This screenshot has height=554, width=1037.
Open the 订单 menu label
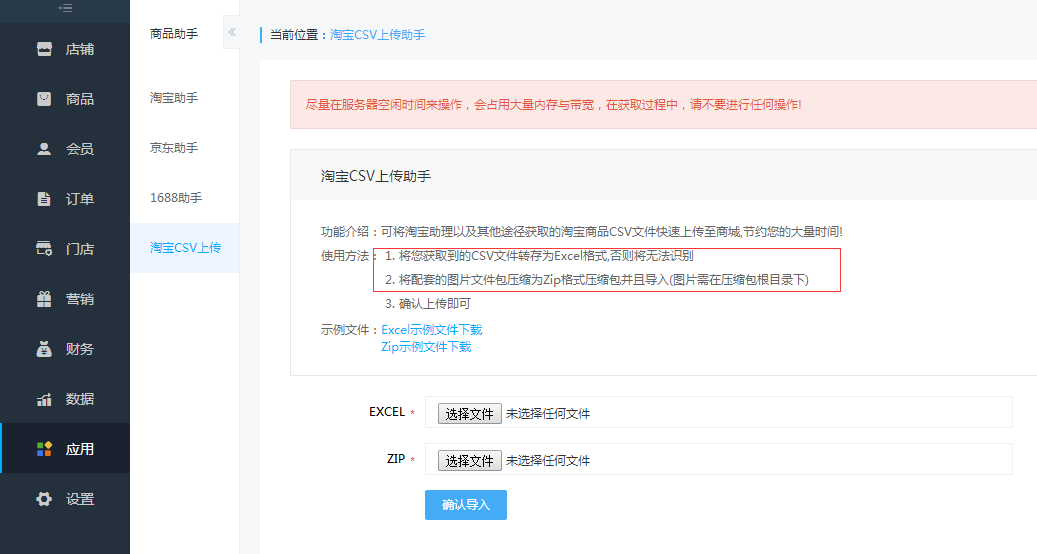pyautogui.click(x=79, y=199)
